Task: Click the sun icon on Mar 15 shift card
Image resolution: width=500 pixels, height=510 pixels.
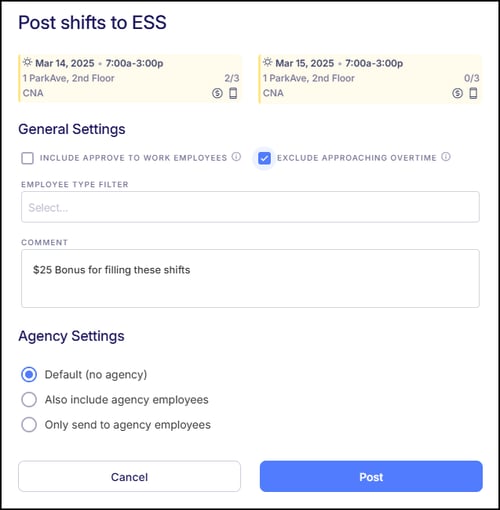Action: [x=267, y=62]
